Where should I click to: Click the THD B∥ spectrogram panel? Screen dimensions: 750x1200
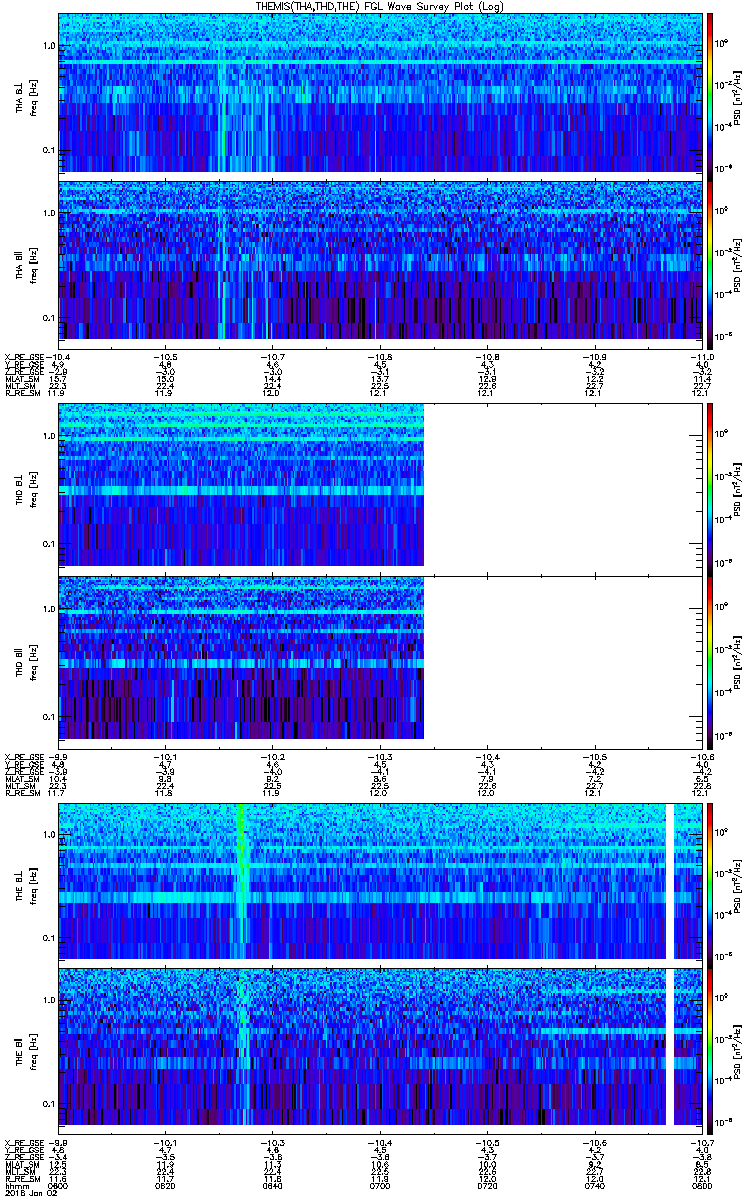coord(380,662)
